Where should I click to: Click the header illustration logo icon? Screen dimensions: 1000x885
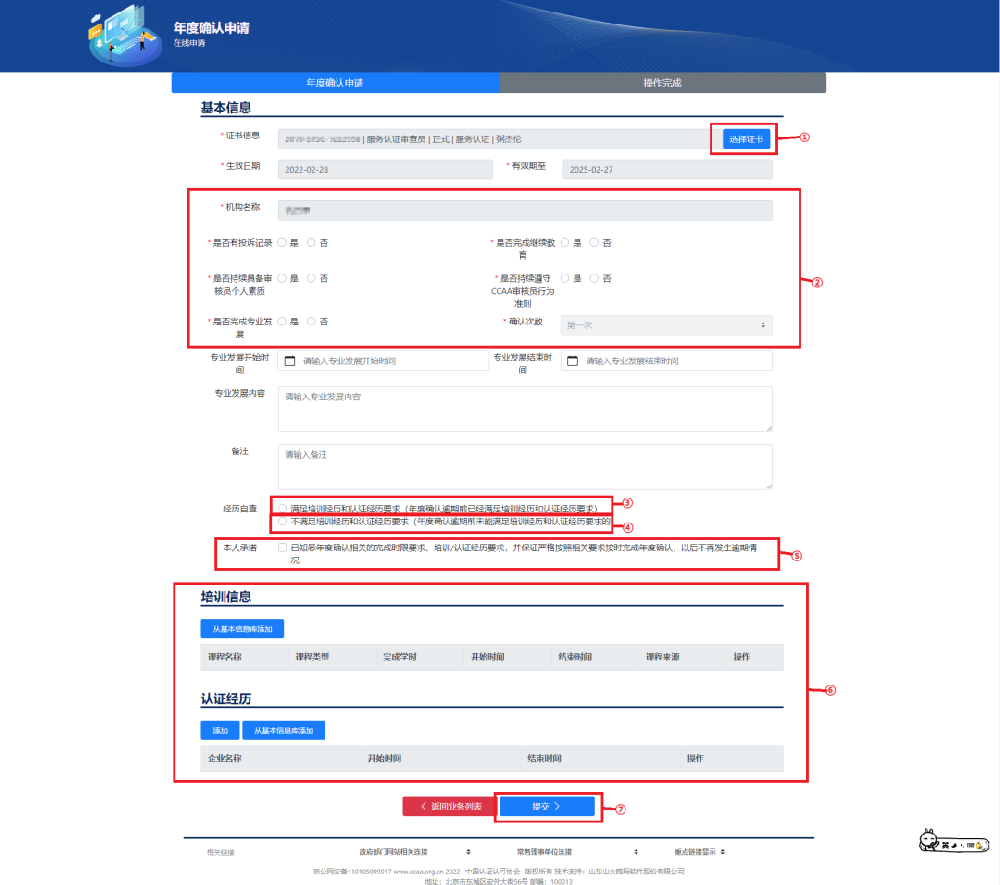tap(122, 37)
